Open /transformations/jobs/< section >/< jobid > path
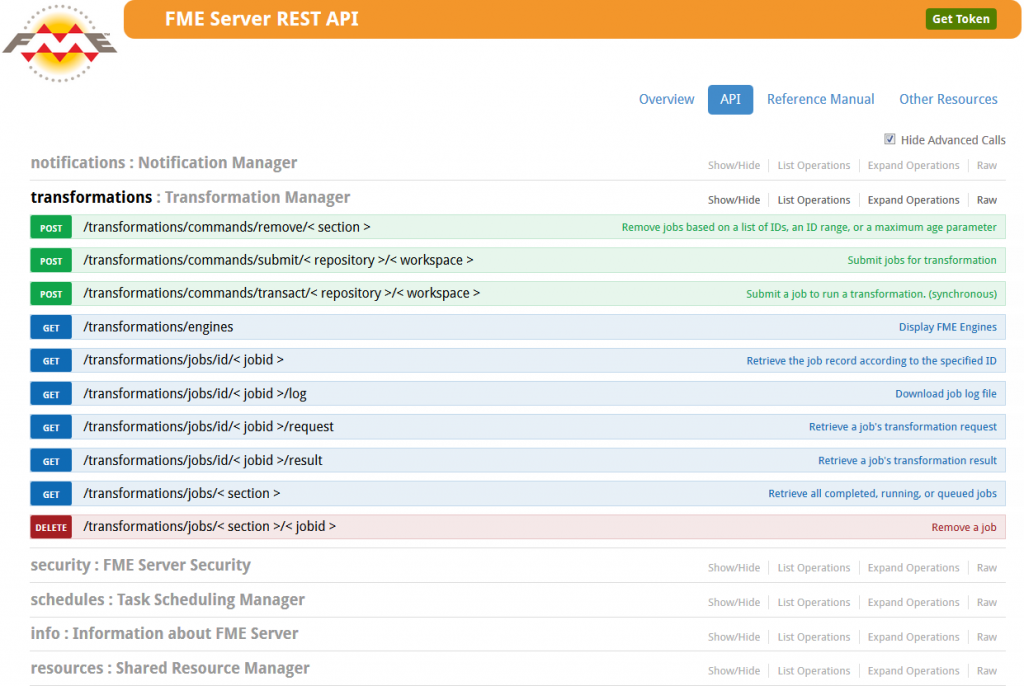Screen dimensions: 1024x686 pos(210,527)
